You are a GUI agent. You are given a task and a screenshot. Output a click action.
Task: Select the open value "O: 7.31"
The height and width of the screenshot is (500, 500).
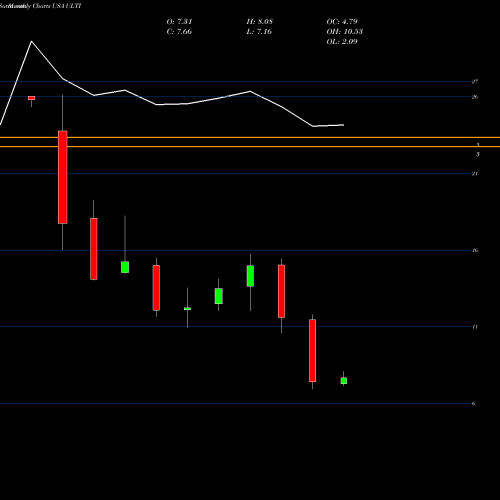(x=179, y=22)
